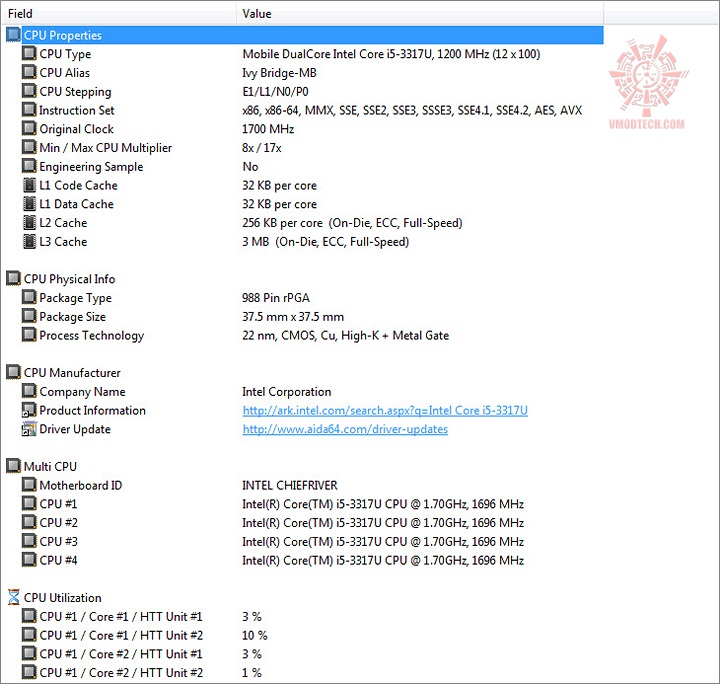720x684 pixels.
Task: Select the '3 MB (On-Die, ECC, Full-Speed)' value
Action: 326,241
